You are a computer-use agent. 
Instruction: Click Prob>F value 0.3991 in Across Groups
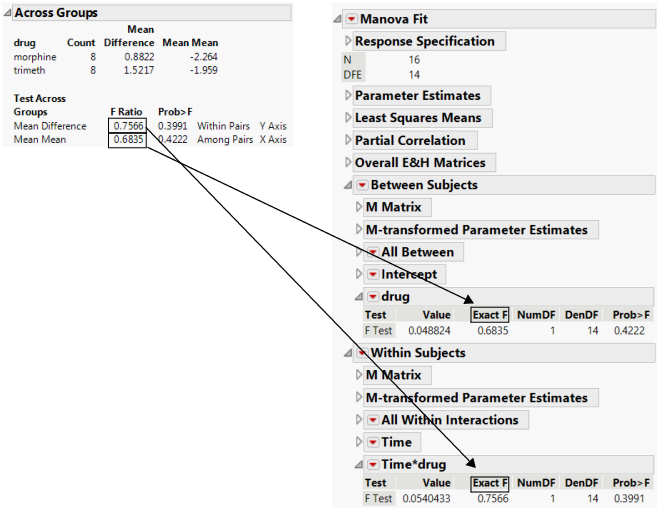pyautogui.click(x=173, y=126)
